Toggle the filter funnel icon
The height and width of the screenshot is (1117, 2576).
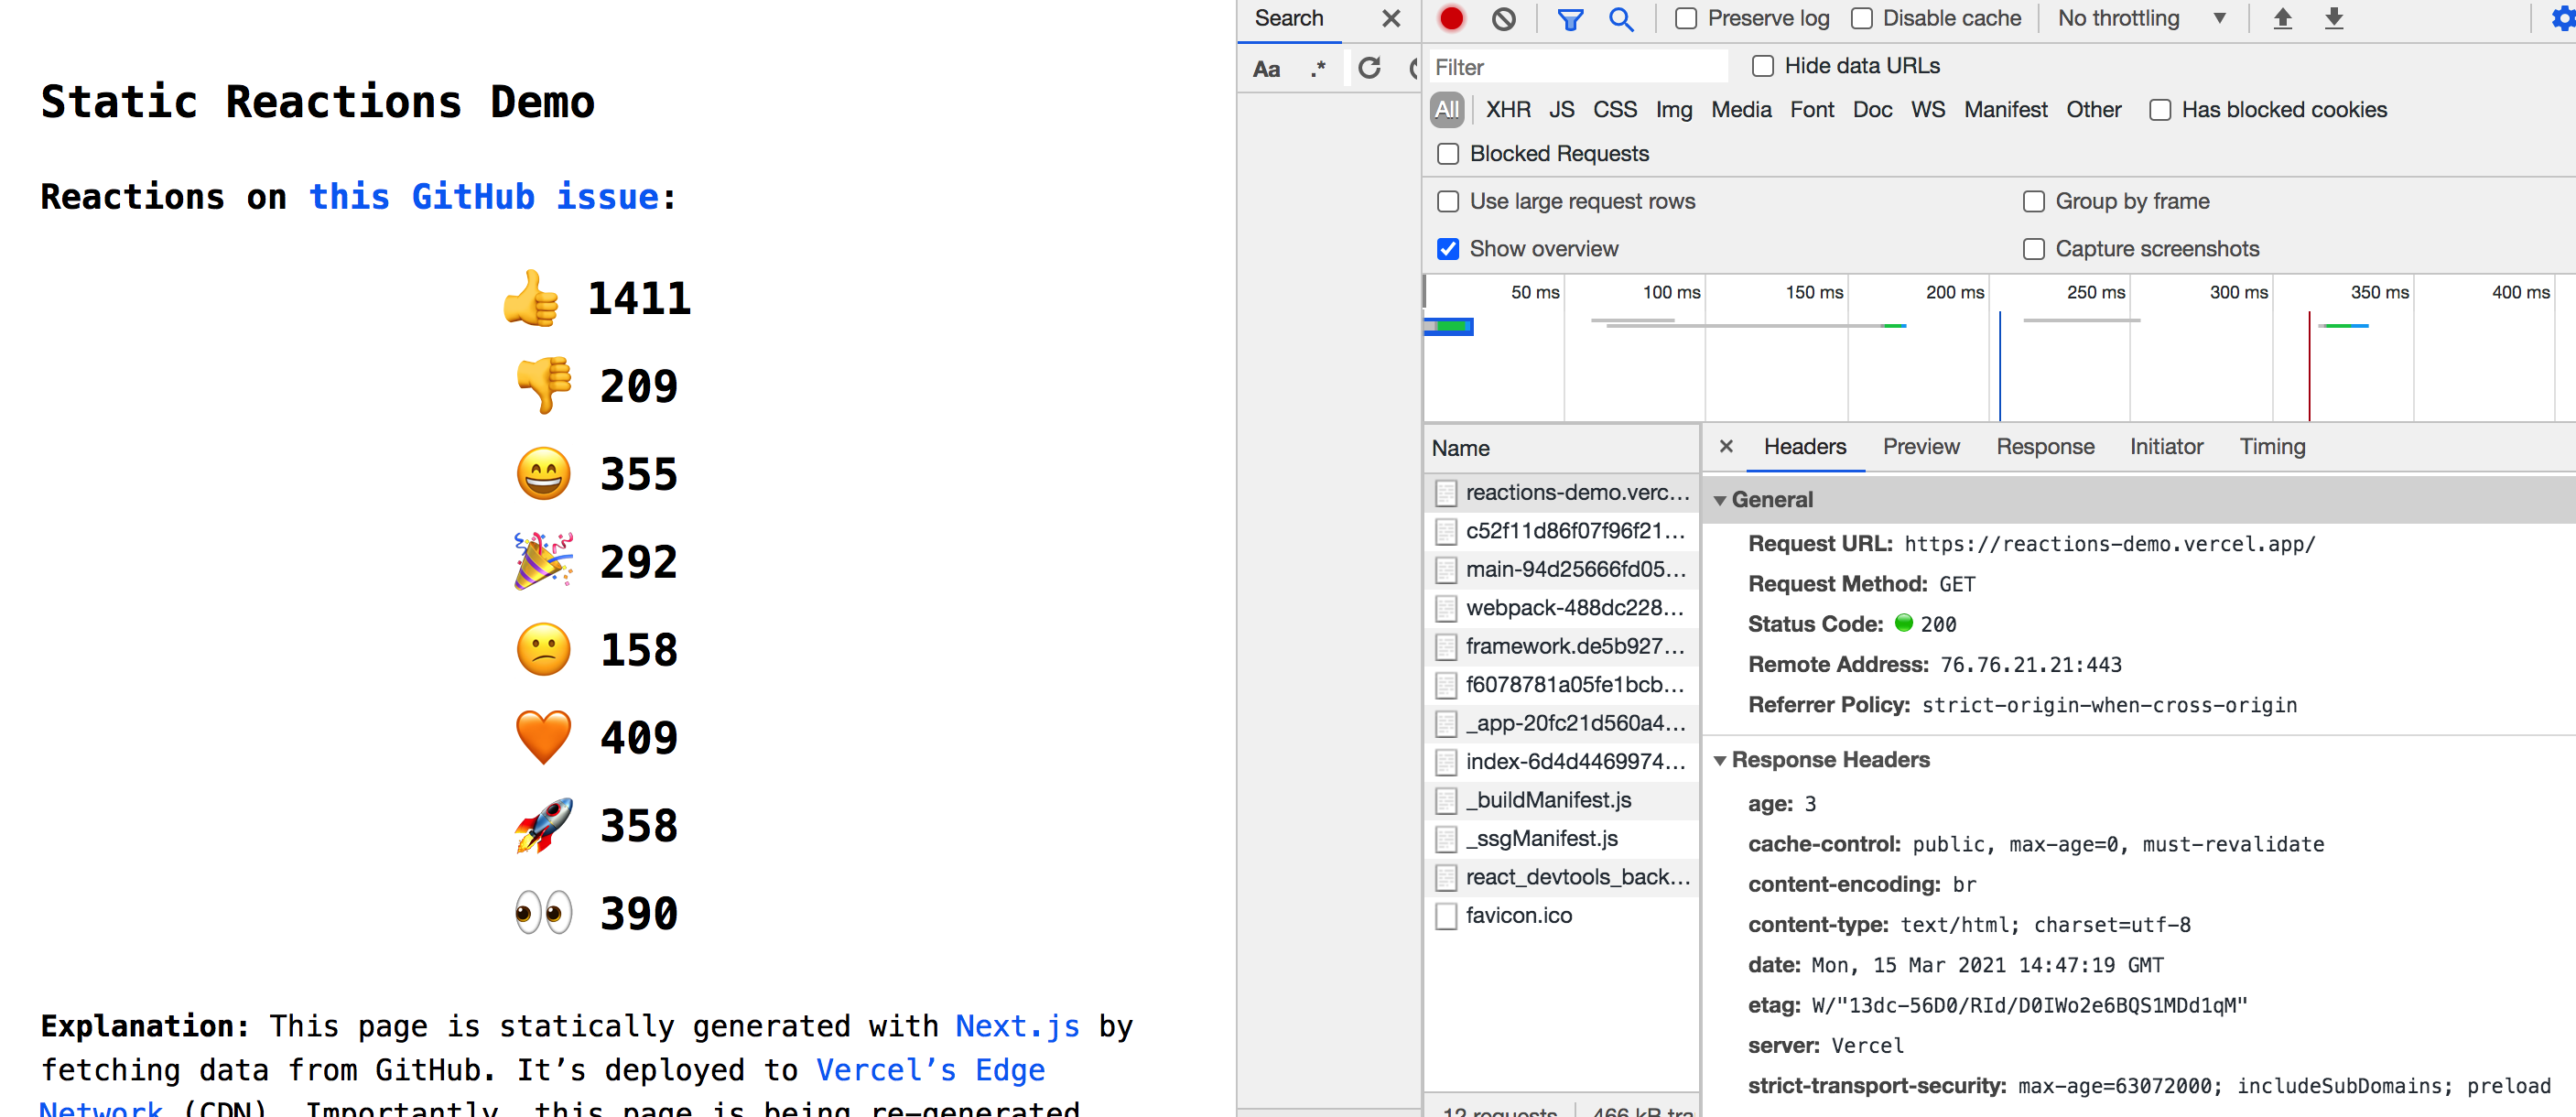(x=1570, y=18)
